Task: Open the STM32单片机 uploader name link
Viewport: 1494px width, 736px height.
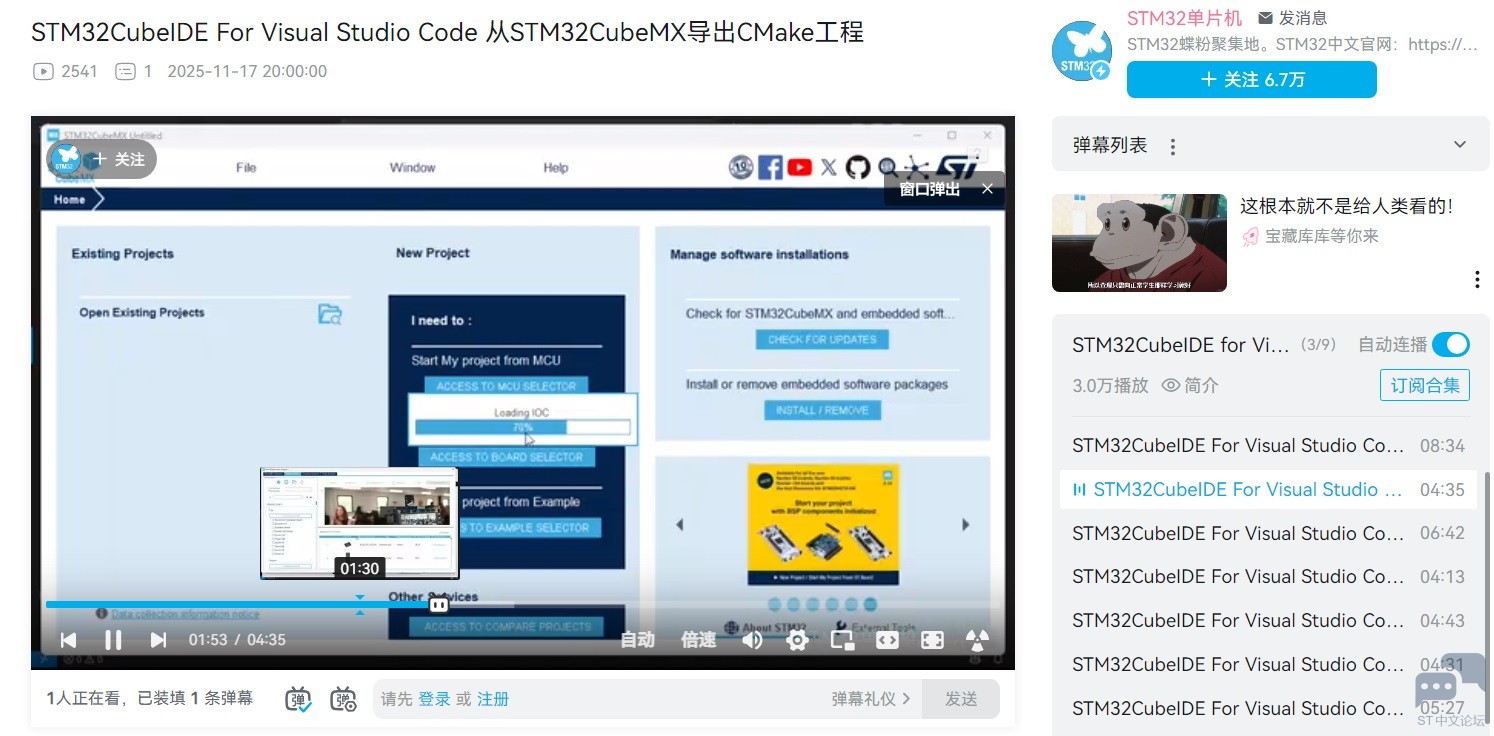Action: click(1184, 18)
